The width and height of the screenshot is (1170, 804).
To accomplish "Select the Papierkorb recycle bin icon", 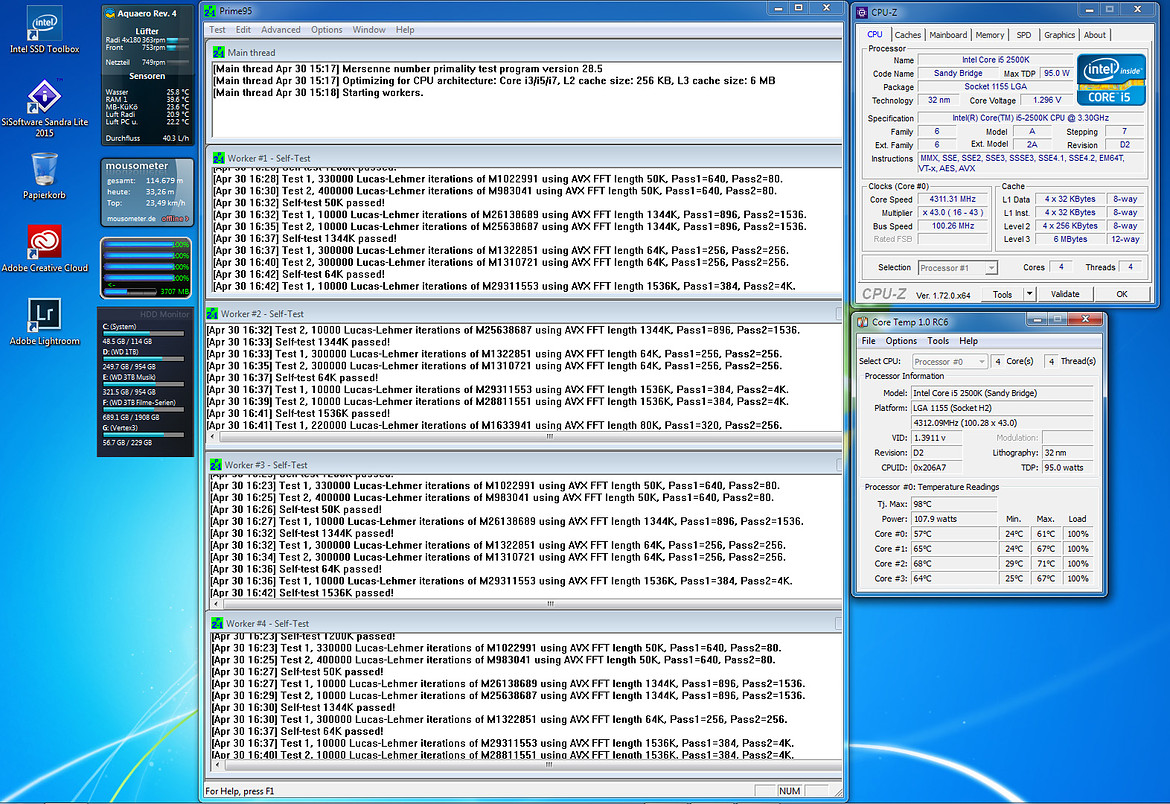I will (x=44, y=175).
